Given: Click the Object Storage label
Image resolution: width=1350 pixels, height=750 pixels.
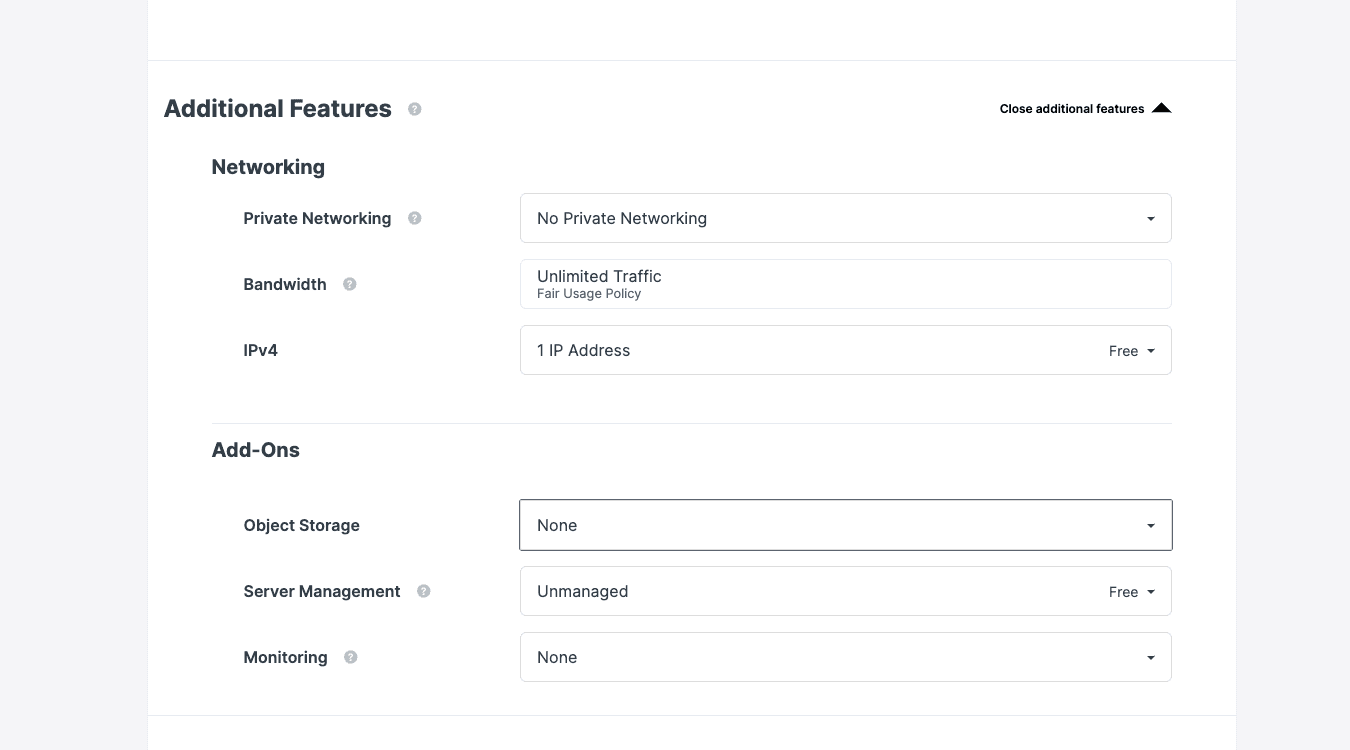Looking at the screenshot, I should (x=301, y=525).
